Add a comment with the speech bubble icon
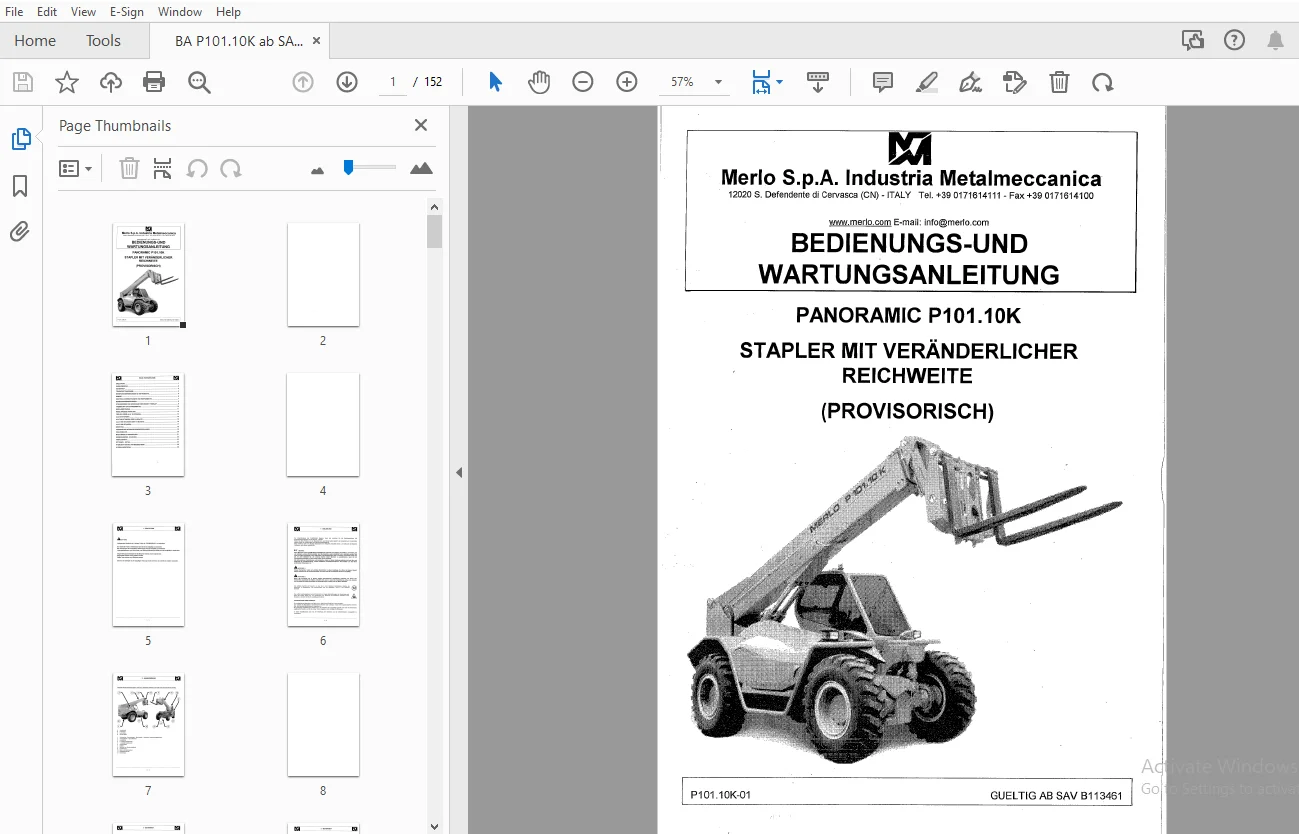The height and width of the screenshot is (834, 1299). tap(883, 82)
